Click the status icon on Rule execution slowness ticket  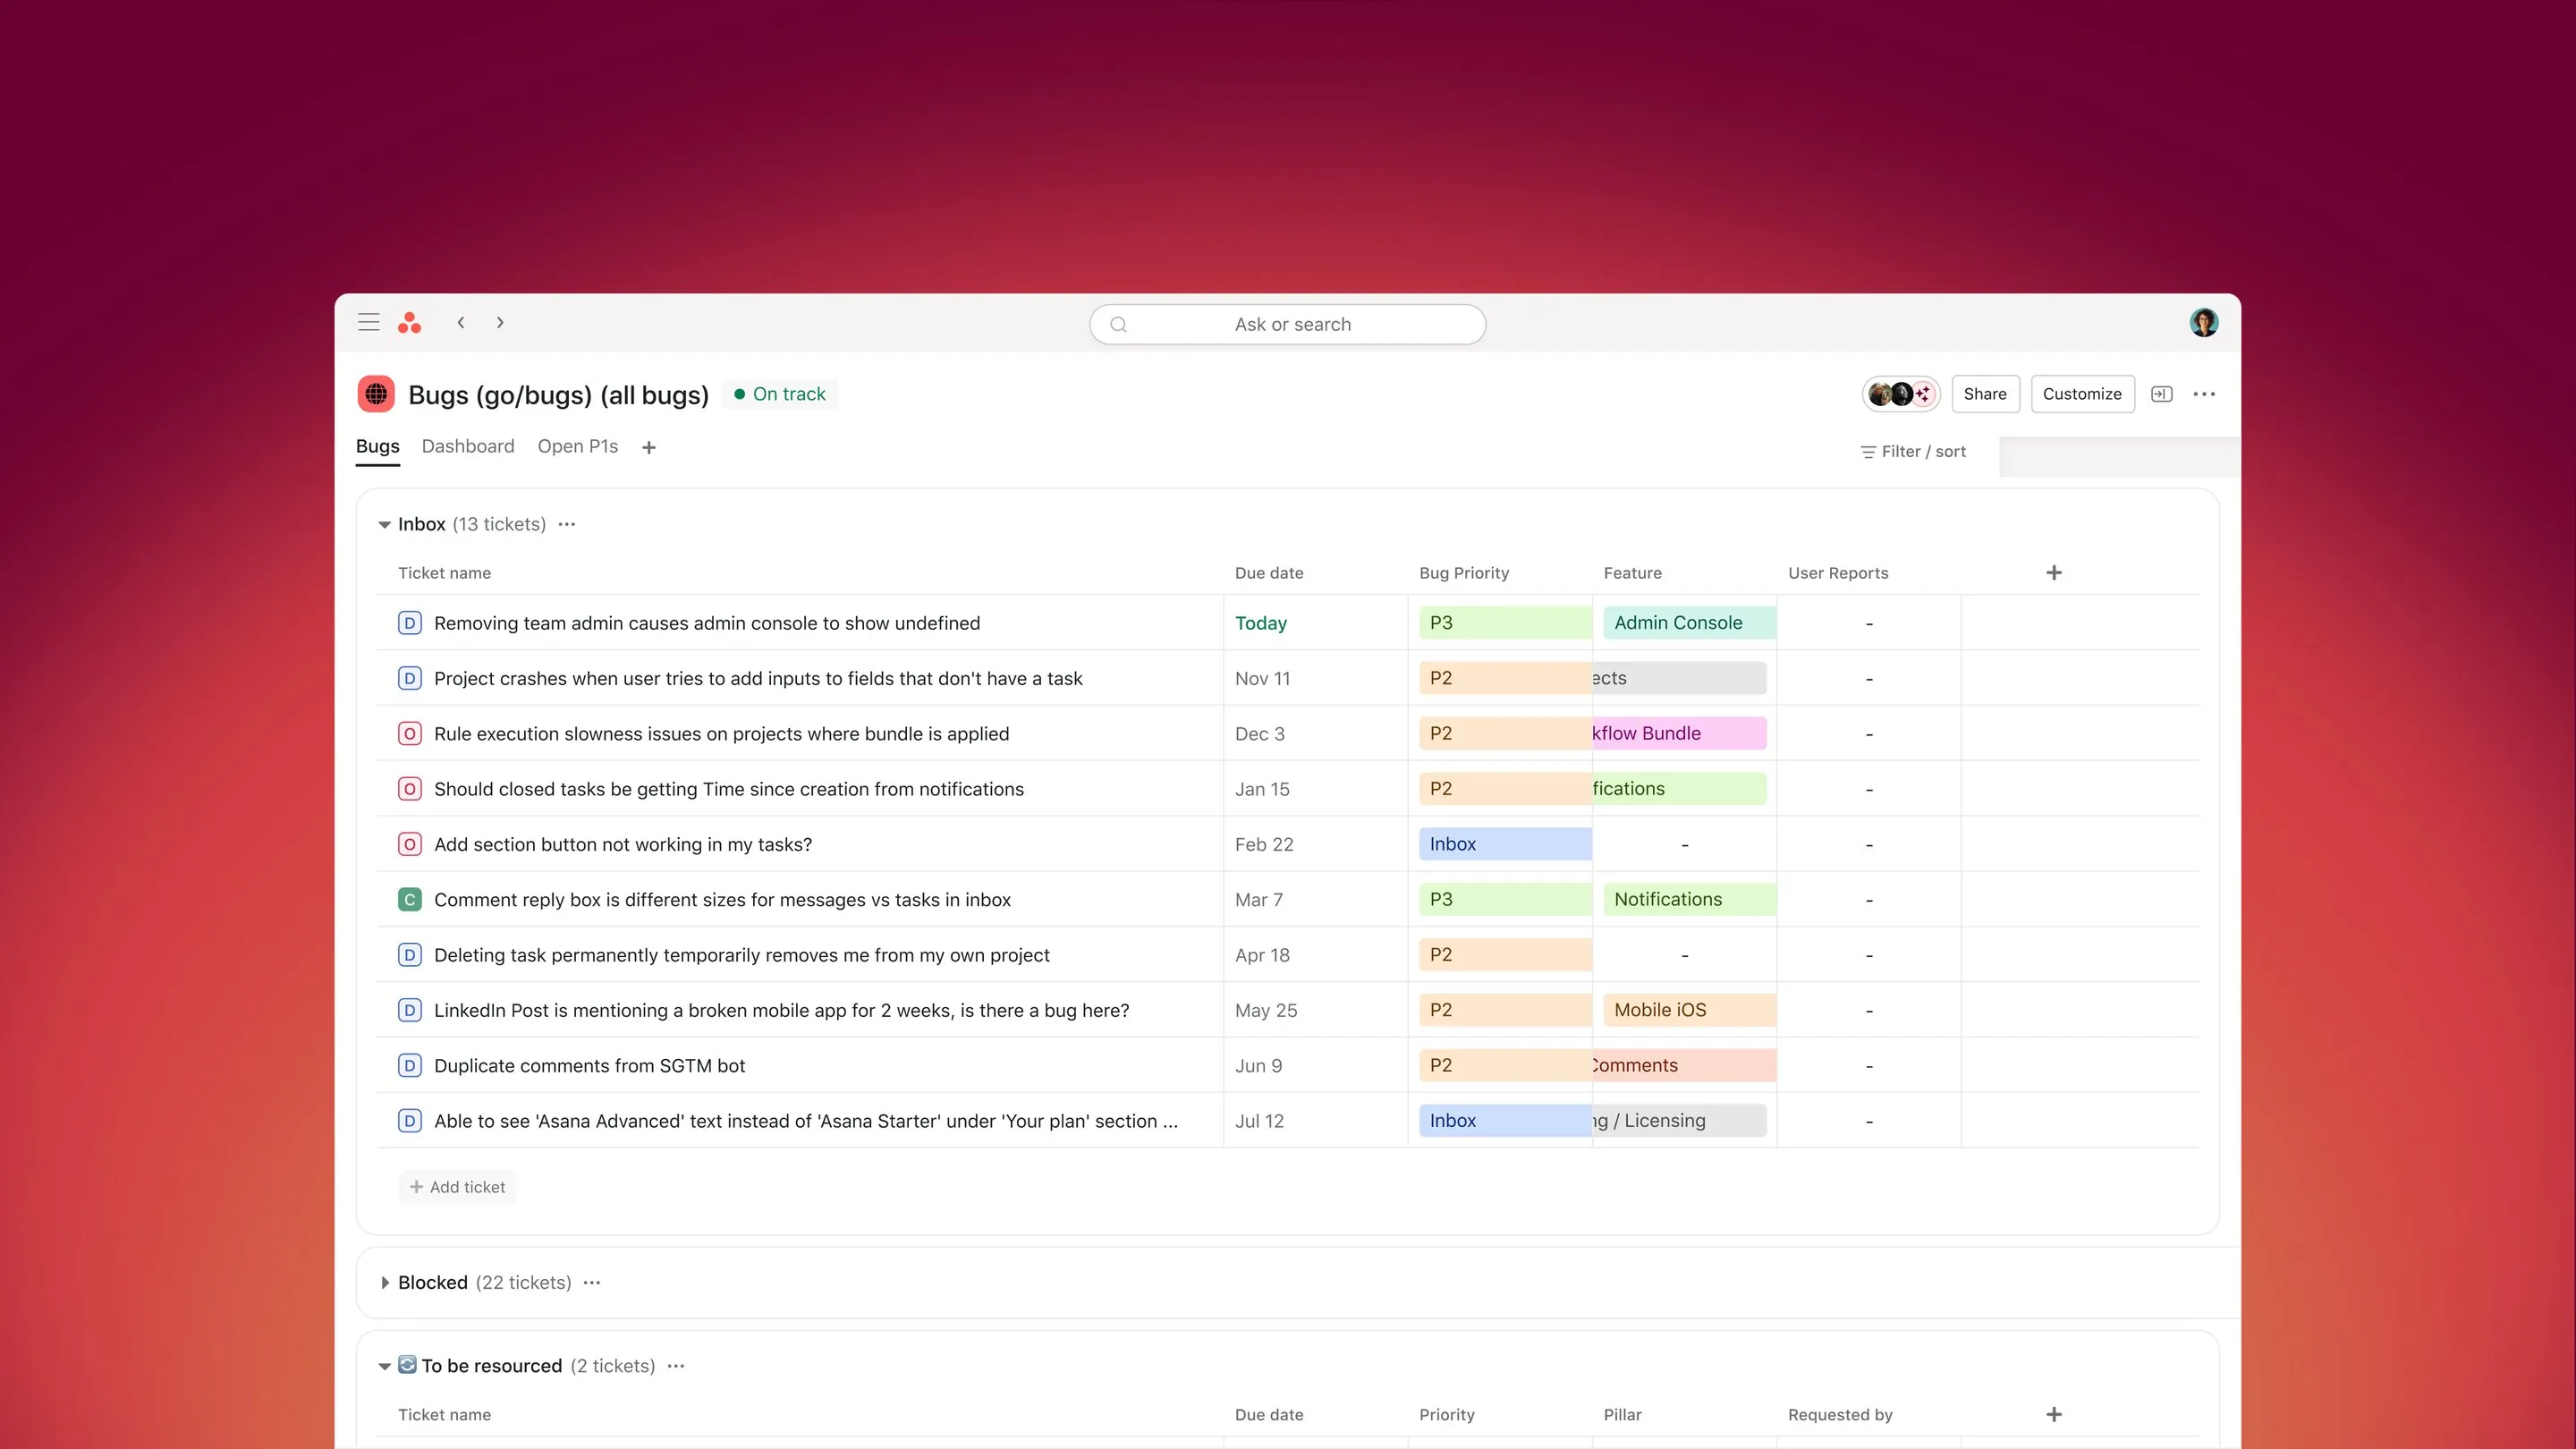pos(409,734)
